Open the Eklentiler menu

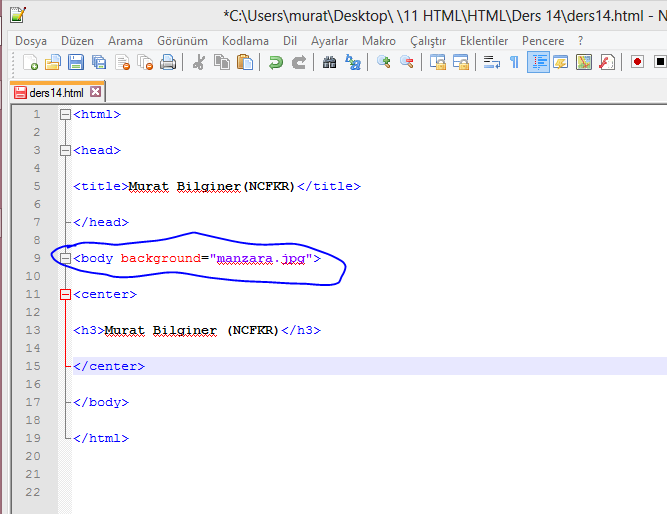pyautogui.click(x=484, y=41)
